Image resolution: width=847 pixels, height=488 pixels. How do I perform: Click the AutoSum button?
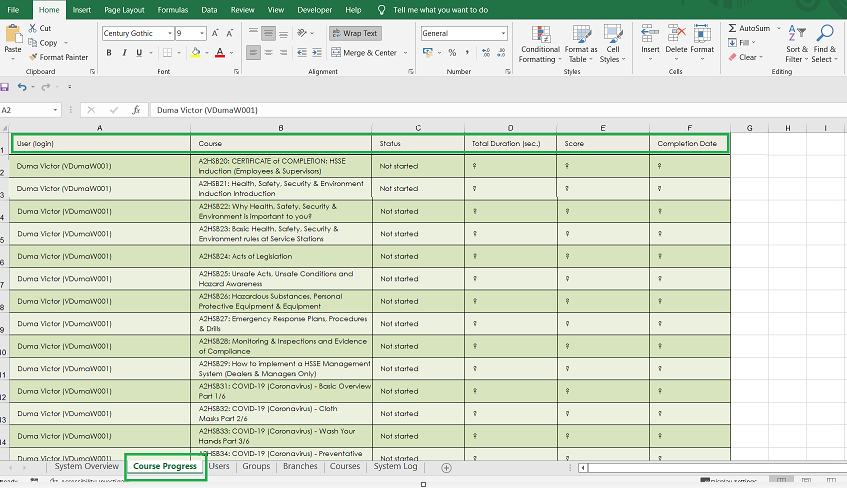(x=748, y=28)
